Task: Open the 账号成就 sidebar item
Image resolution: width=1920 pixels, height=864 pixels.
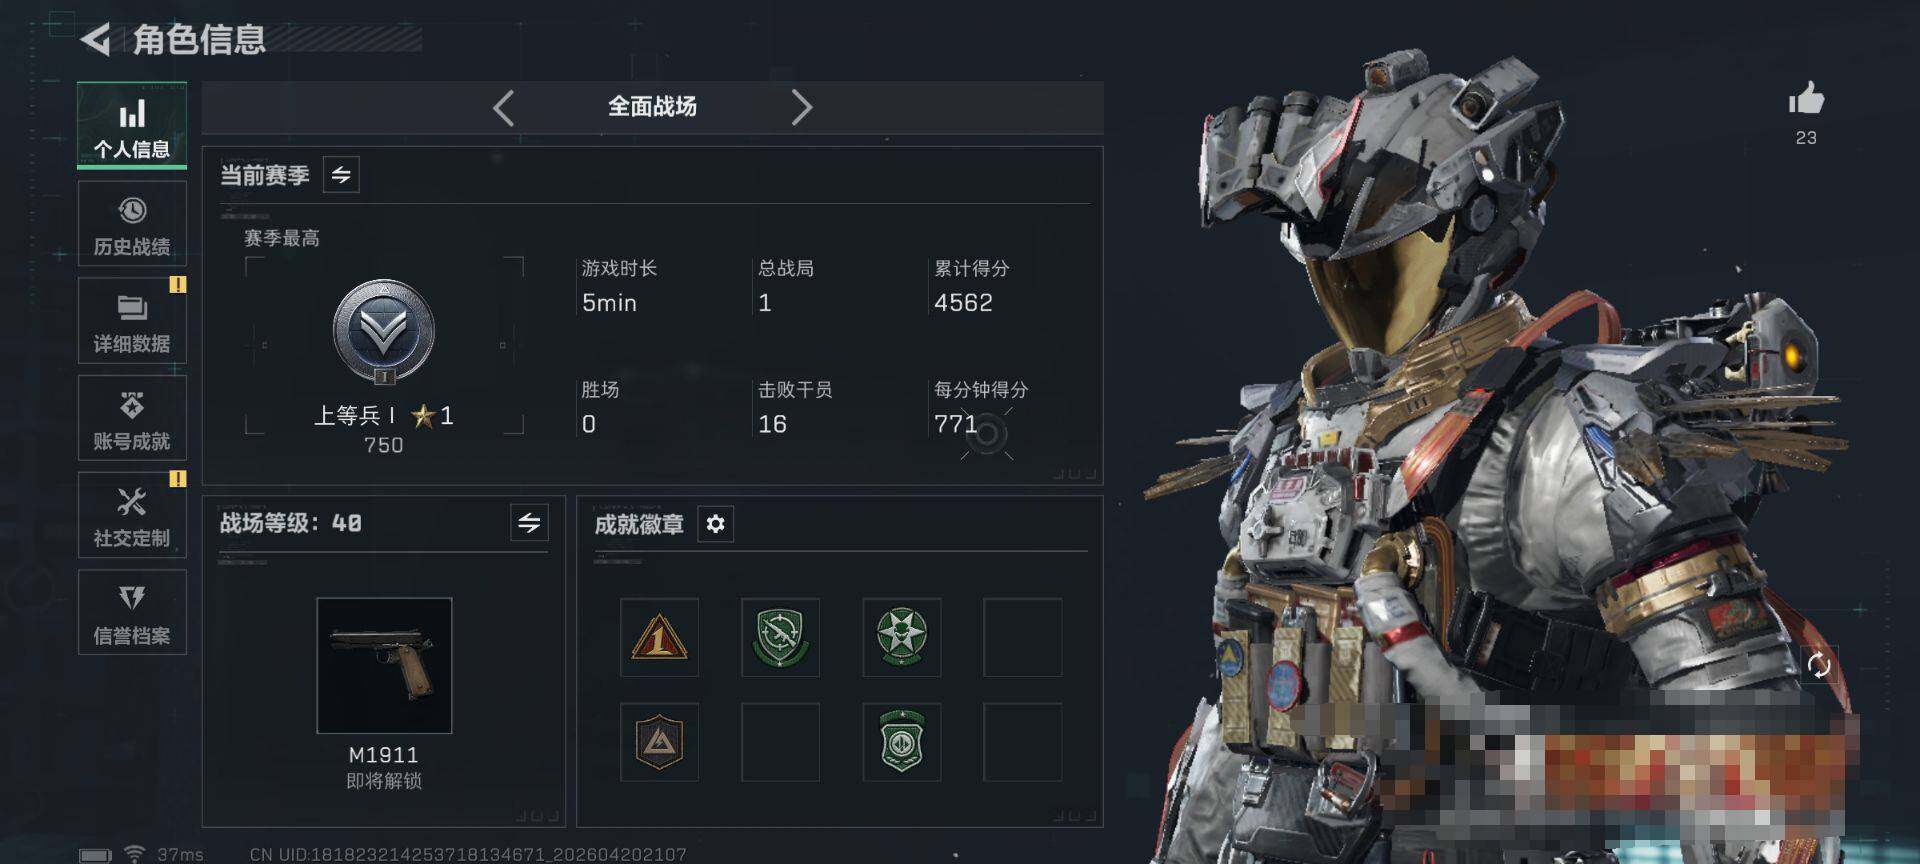Action: coord(132,418)
